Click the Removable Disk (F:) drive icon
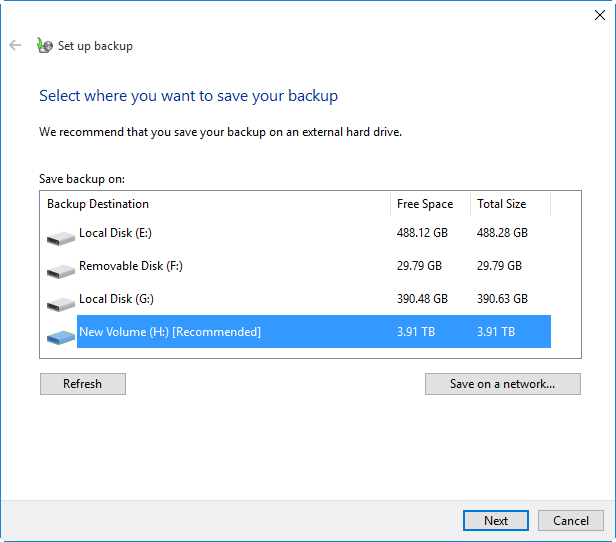Viewport: 616px width, 542px height. coord(61,271)
